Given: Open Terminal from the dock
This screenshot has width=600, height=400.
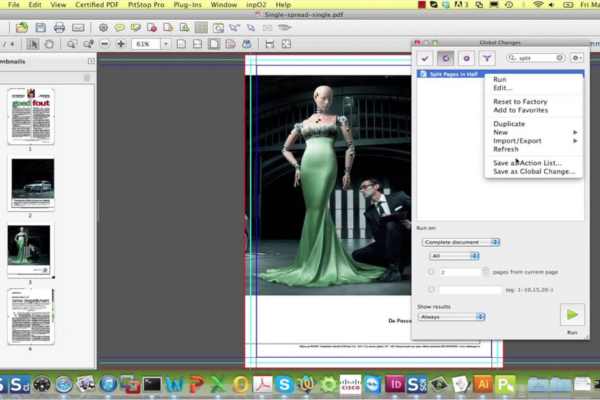Looking at the screenshot, I should click(152, 384).
